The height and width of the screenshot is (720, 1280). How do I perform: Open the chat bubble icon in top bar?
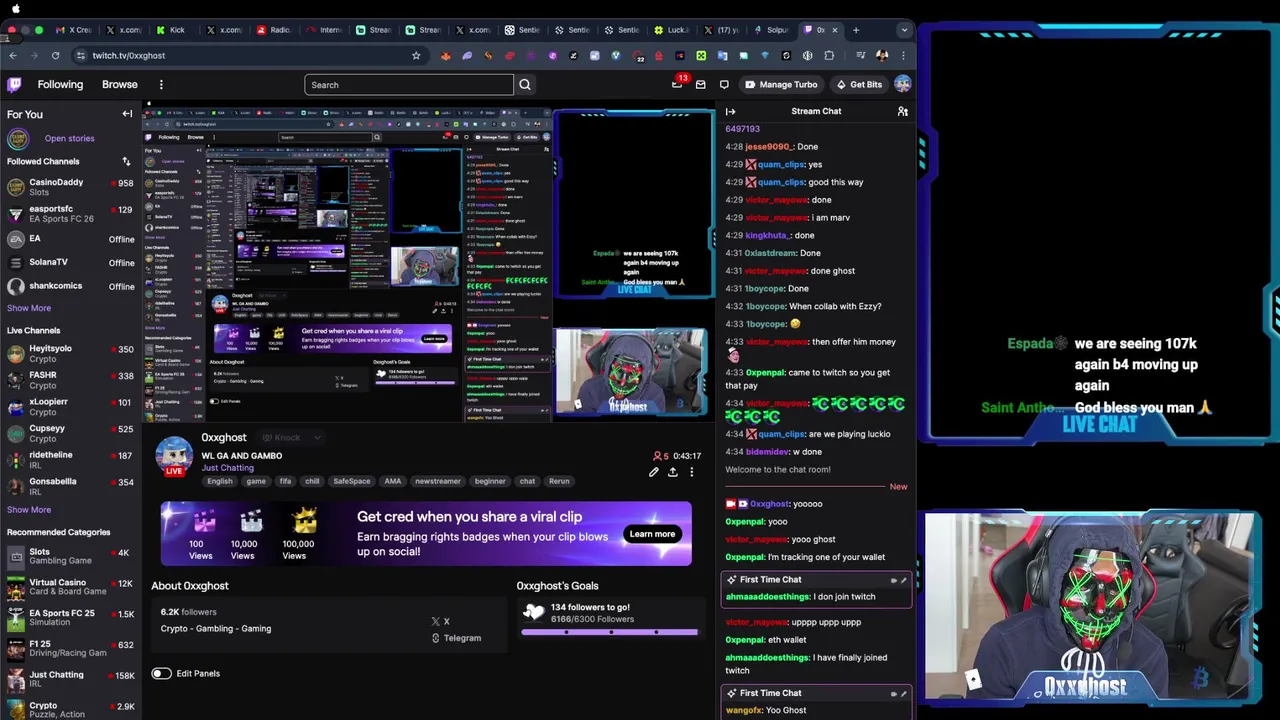point(724,85)
